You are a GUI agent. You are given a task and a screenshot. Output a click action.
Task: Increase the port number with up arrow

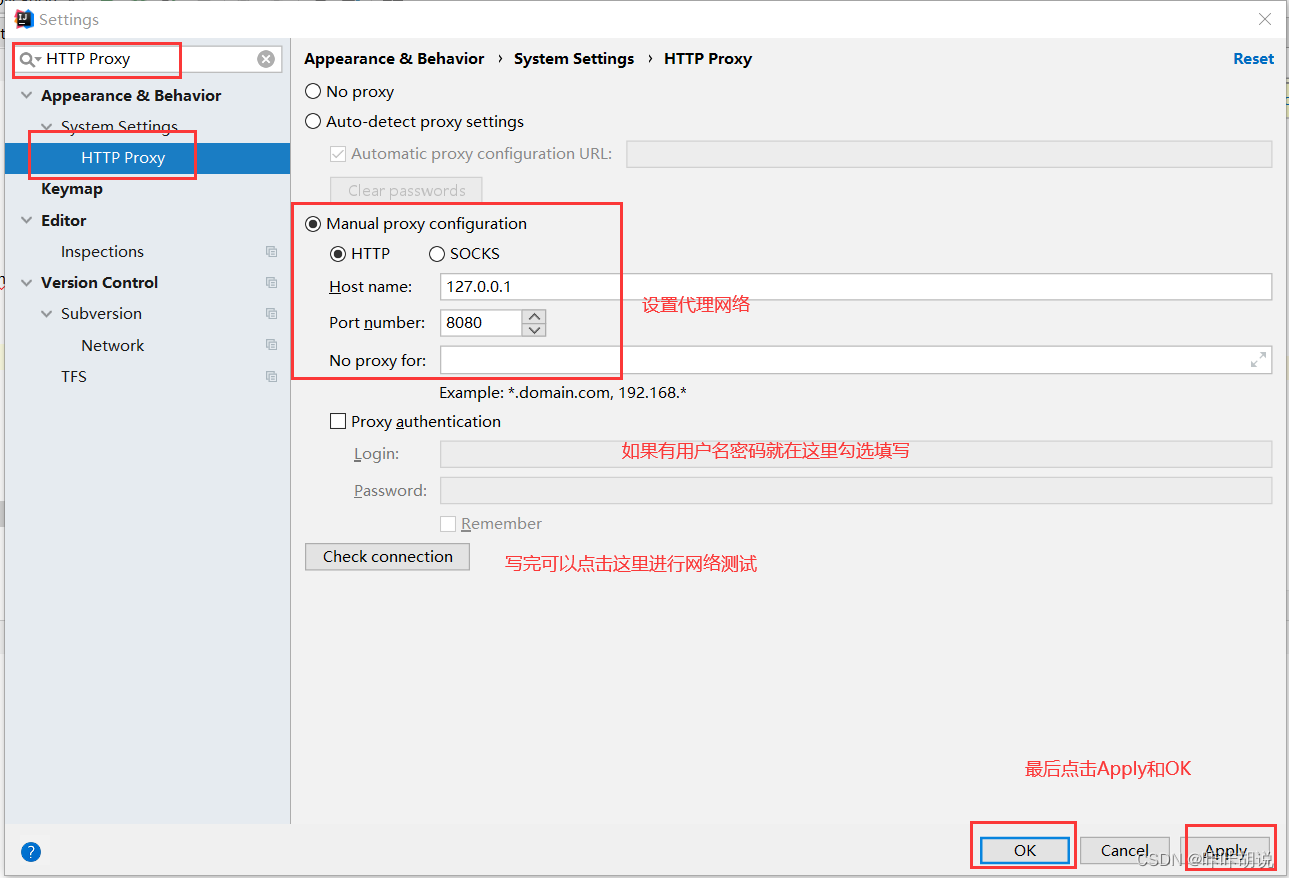tap(534, 316)
